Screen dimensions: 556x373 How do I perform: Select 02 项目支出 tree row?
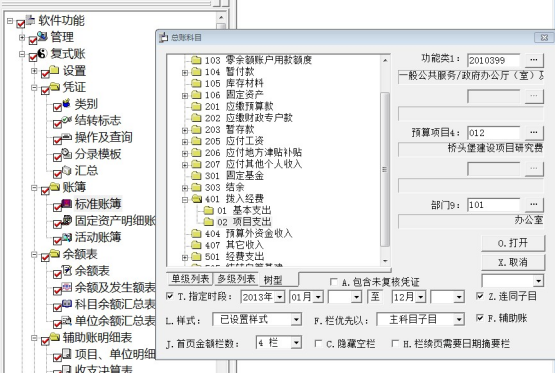pos(244,222)
